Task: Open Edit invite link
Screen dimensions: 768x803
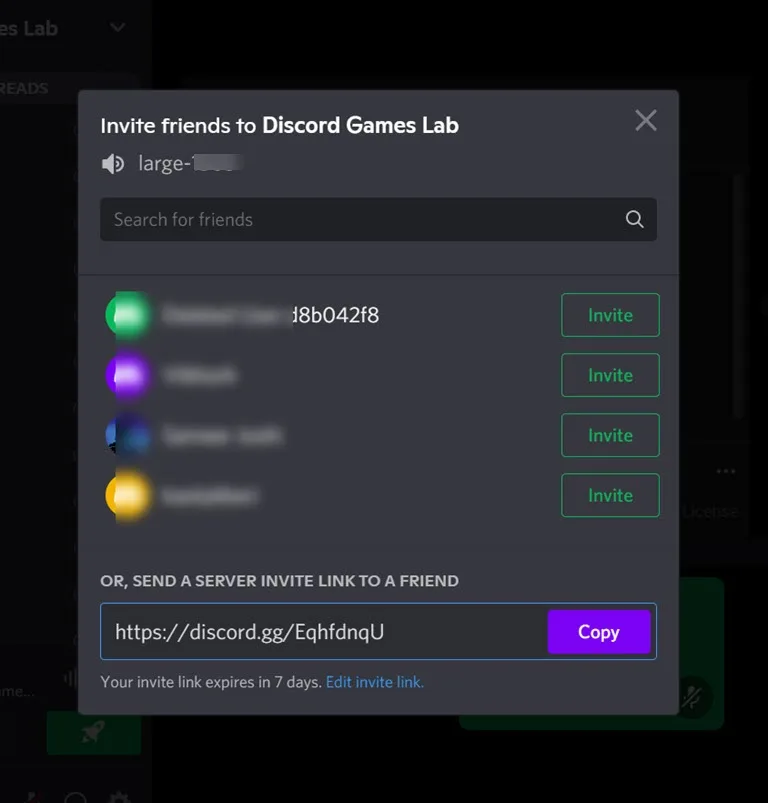Action: pos(375,682)
